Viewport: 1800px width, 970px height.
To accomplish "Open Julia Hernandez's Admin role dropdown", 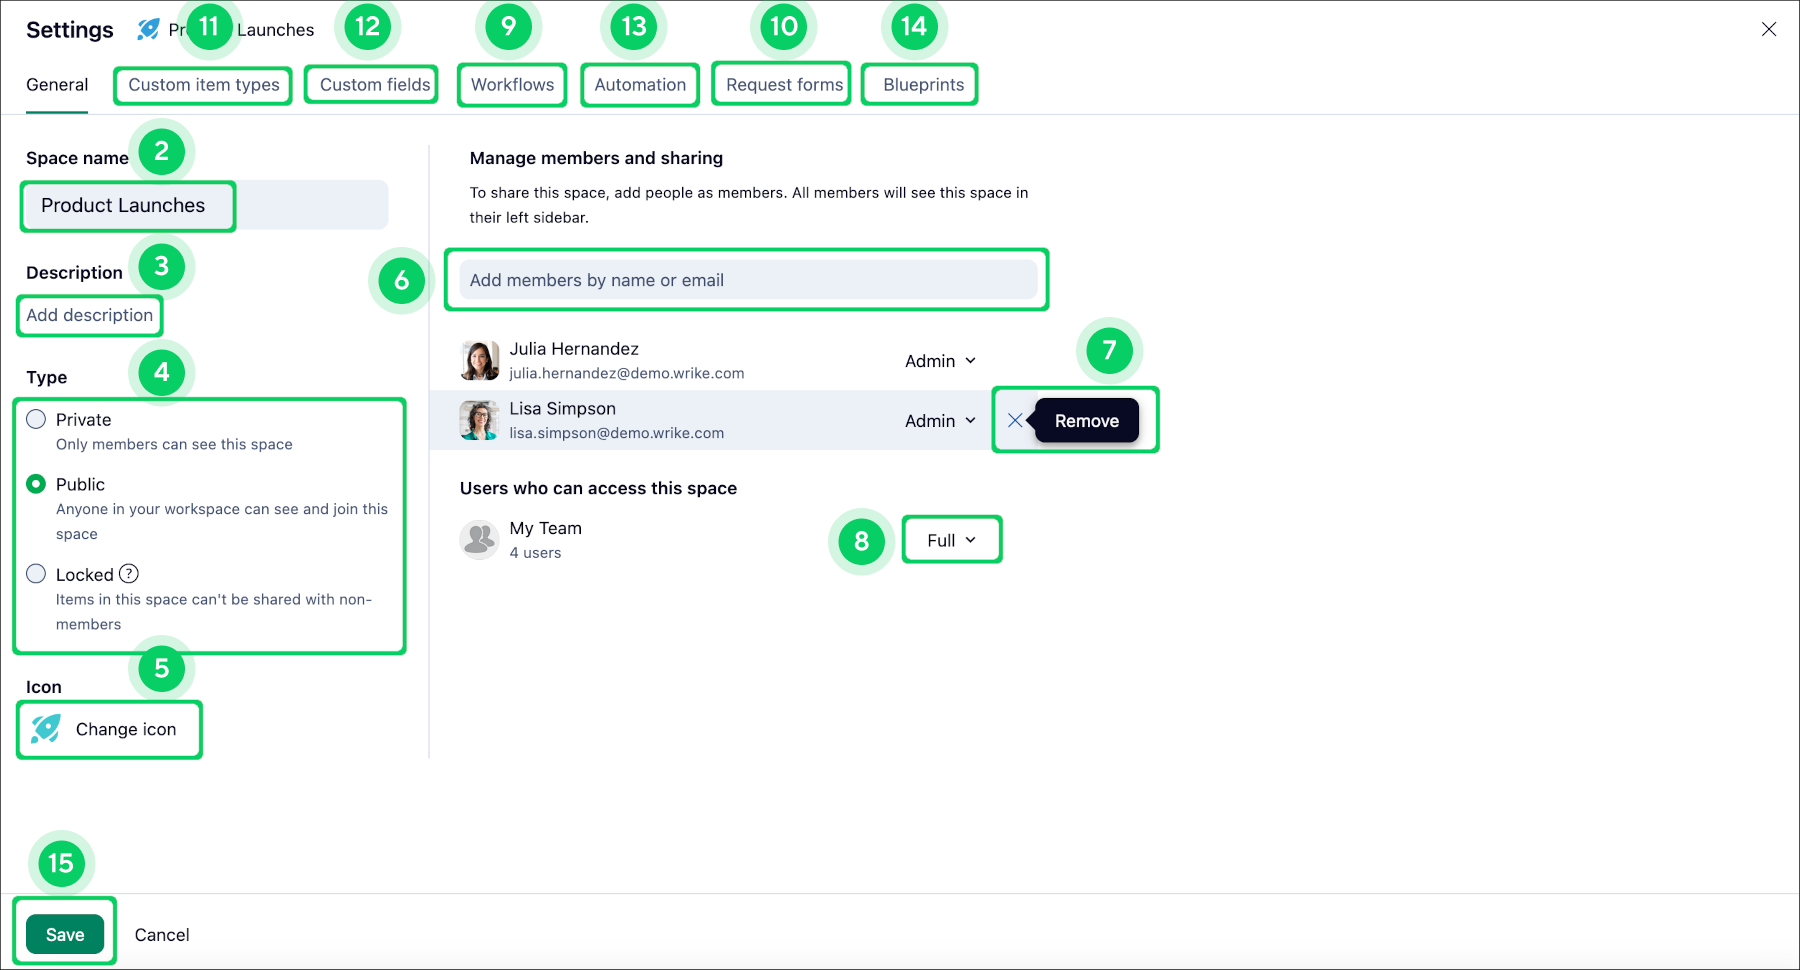I will pyautogui.click(x=940, y=361).
